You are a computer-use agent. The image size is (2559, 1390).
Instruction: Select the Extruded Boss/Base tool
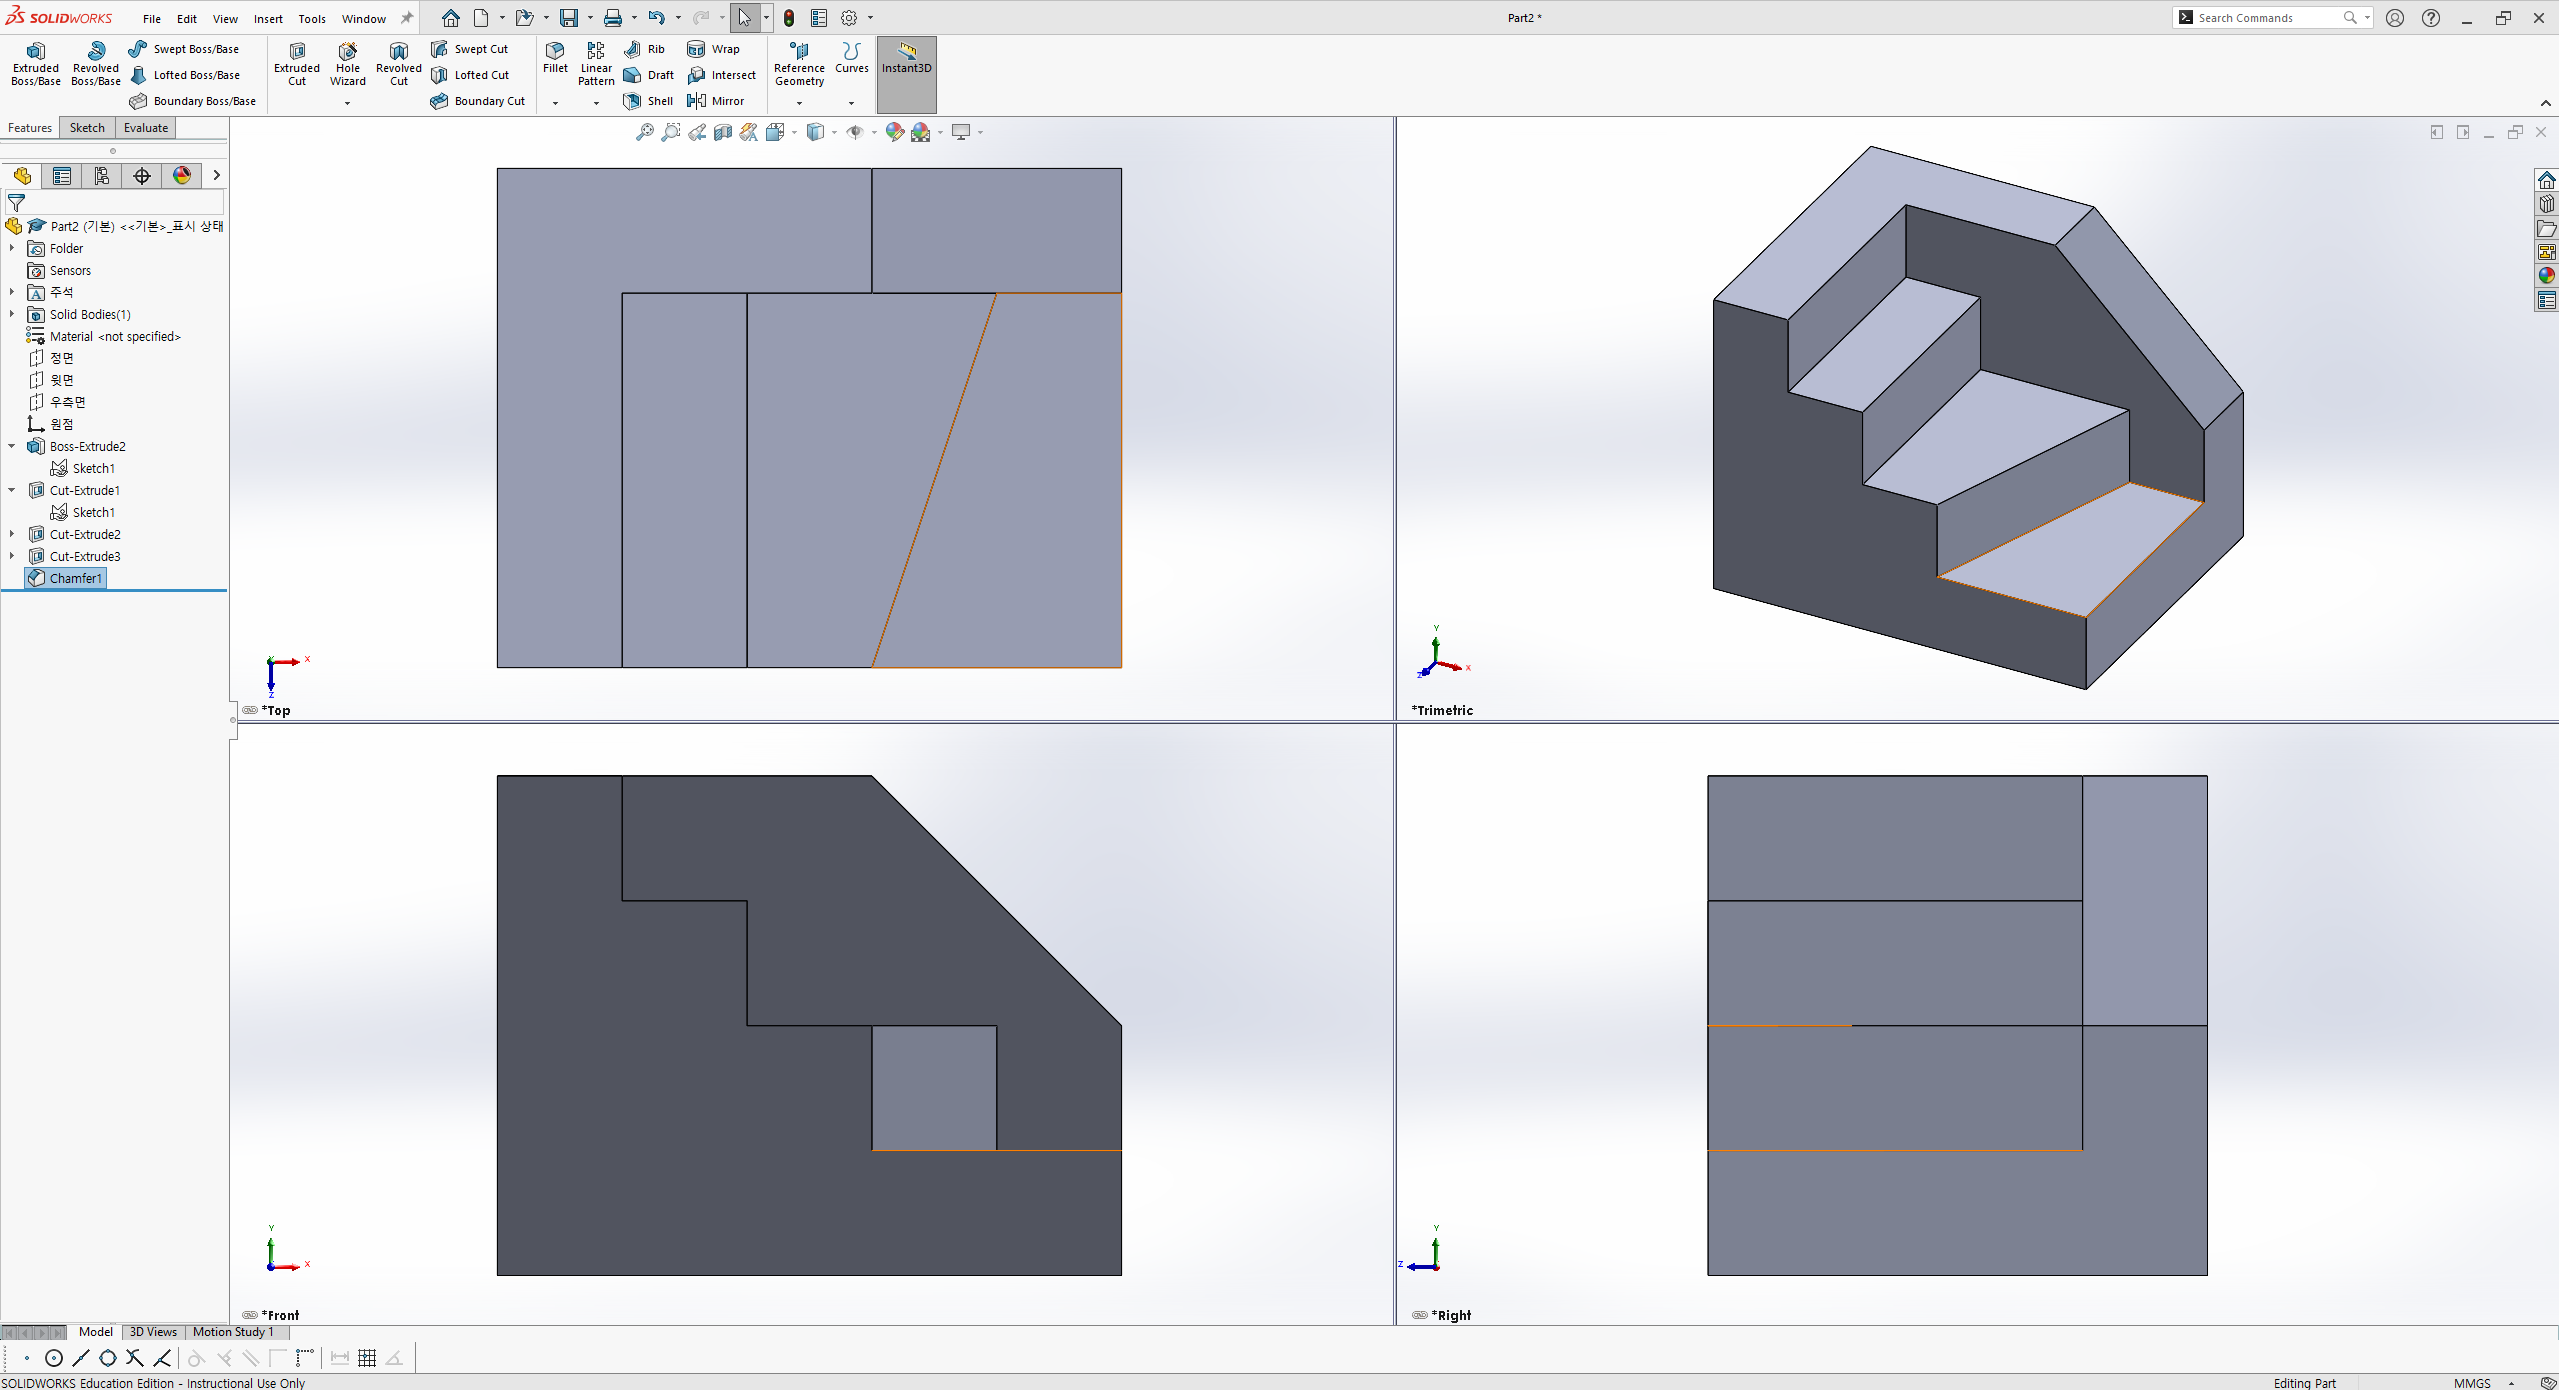click(x=36, y=64)
